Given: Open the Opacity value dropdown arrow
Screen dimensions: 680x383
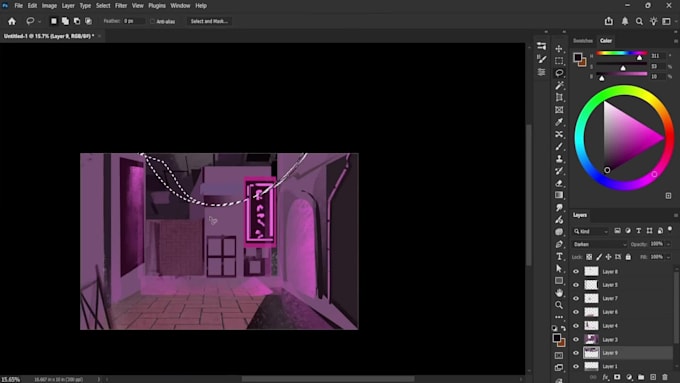Looking at the screenshot, I should pos(668,244).
